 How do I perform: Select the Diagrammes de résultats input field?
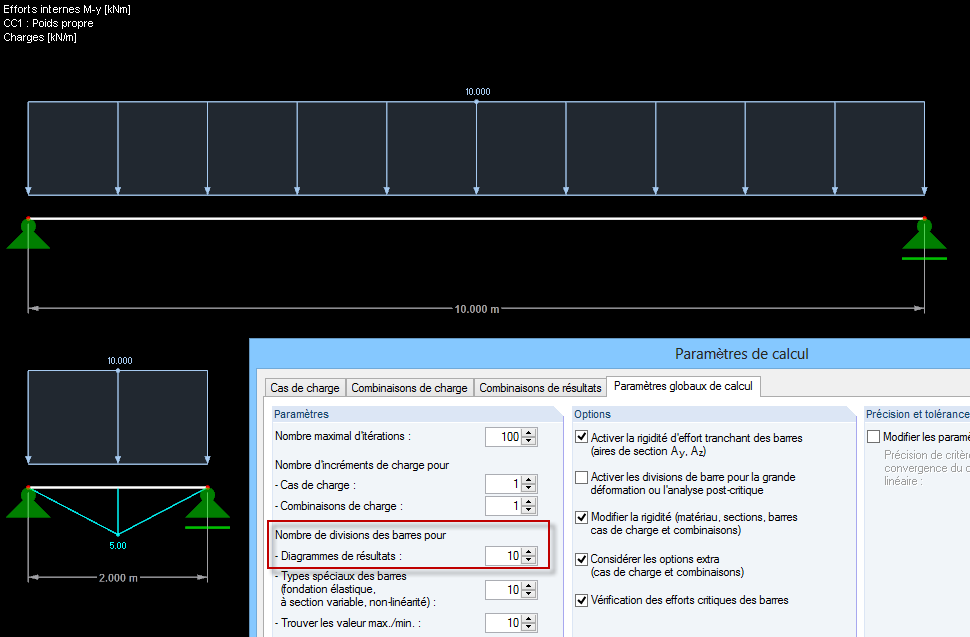[x=505, y=555]
